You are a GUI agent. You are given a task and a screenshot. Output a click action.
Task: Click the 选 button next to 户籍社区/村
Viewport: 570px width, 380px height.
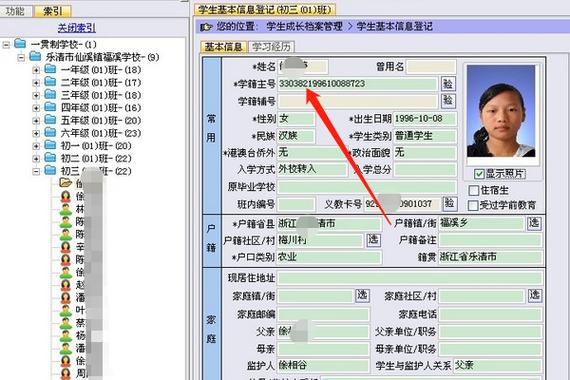(373, 240)
